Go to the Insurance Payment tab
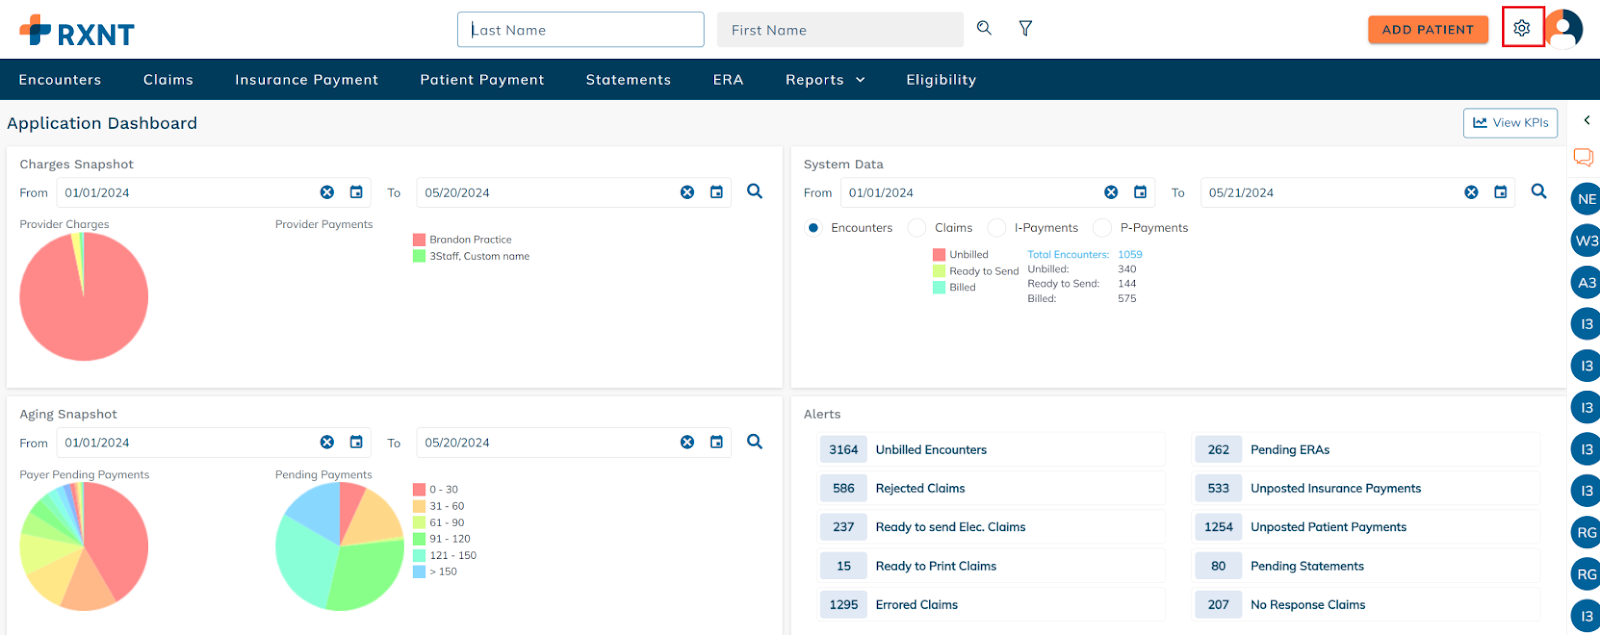 click(x=306, y=80)
